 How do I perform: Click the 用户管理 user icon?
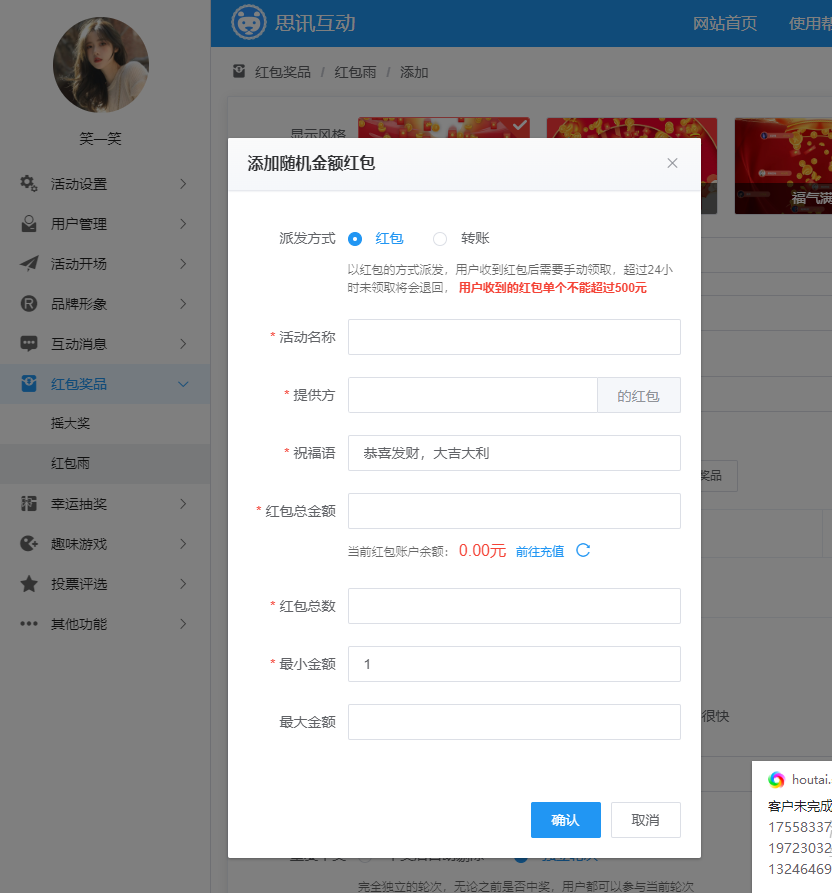click(x=28, y=224)
